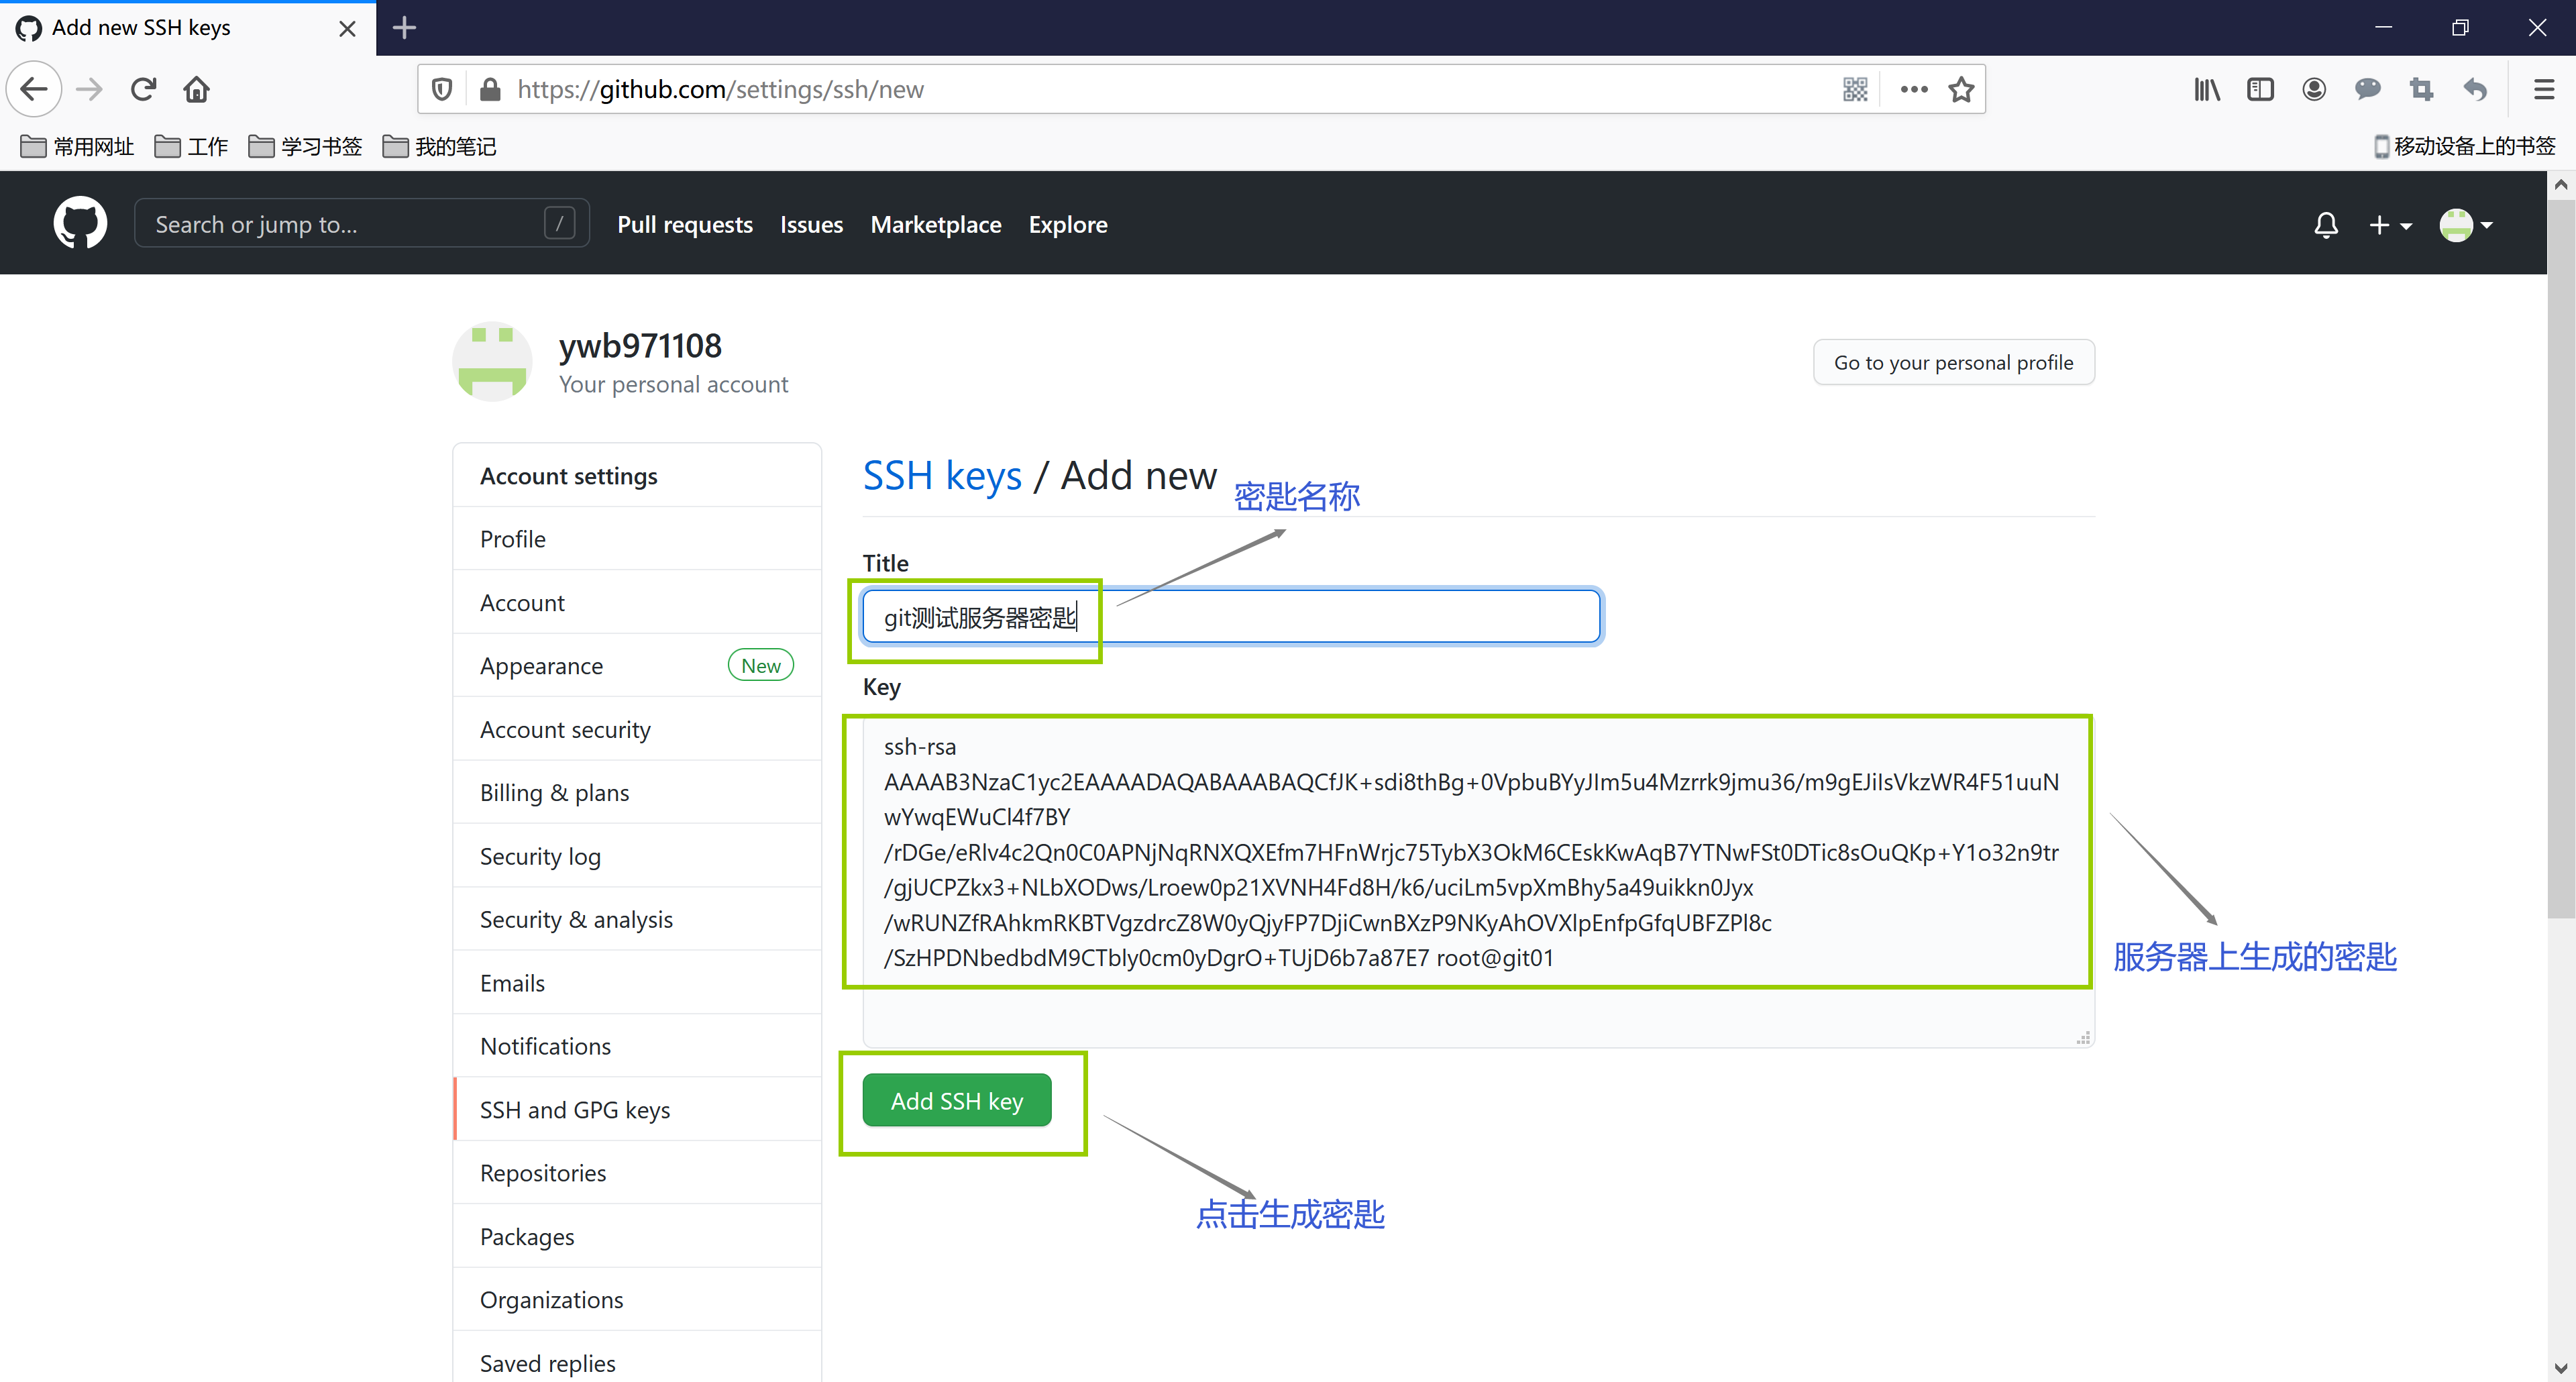Image resolution: width=2576 pixels, height=1382 pixels.
Task: Click the undo arrow toolbar icon
Action: (2475, 89)
